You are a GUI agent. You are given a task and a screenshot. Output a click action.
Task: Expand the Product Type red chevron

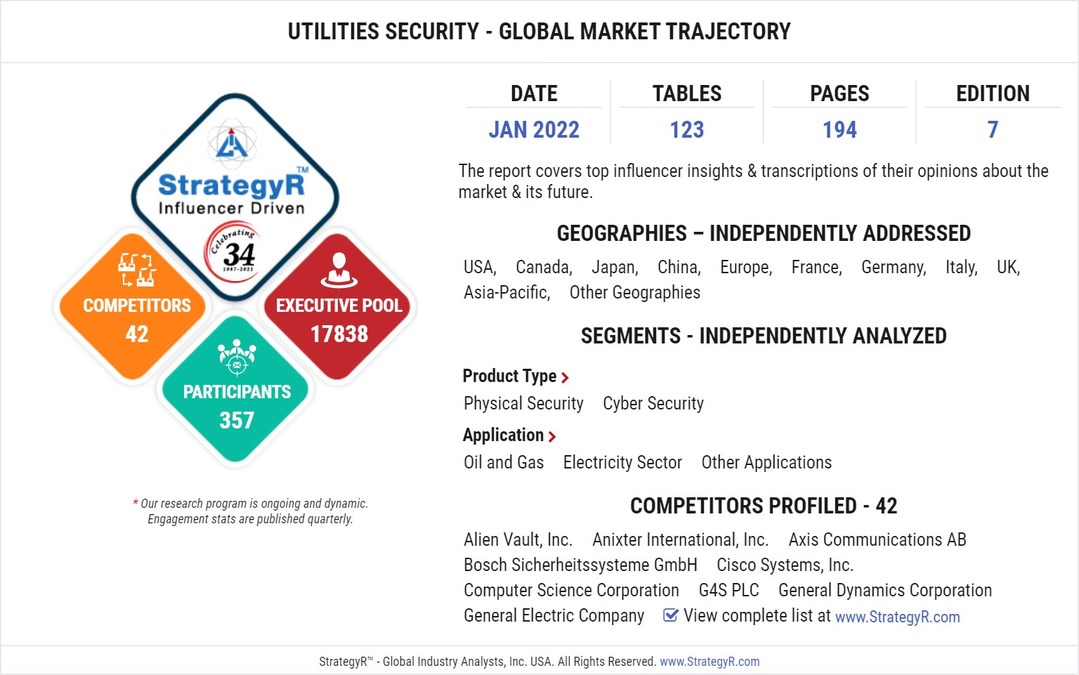[565, 378]
